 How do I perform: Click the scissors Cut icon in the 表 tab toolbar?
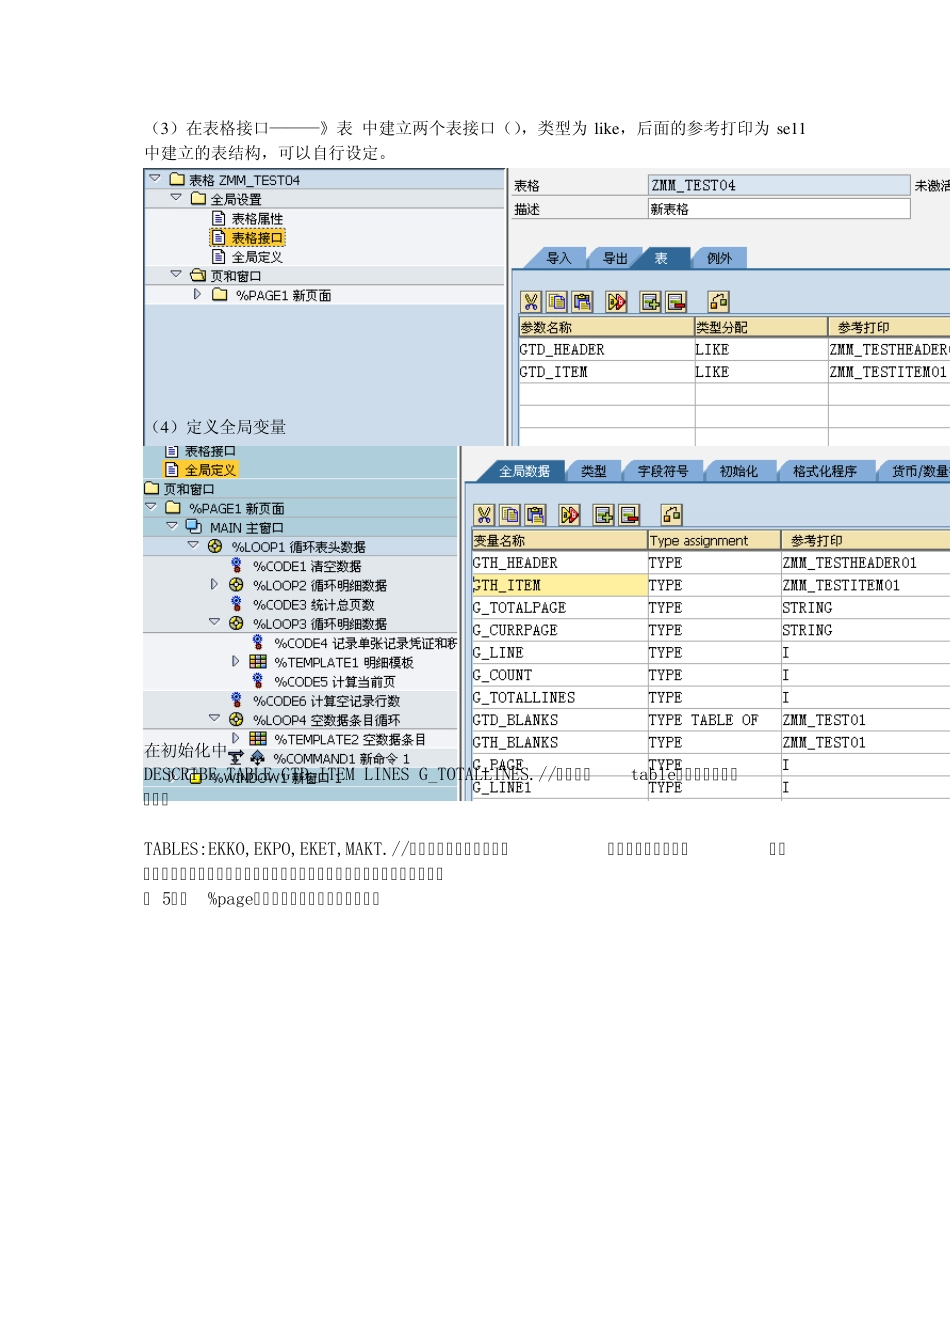(531, 302)
